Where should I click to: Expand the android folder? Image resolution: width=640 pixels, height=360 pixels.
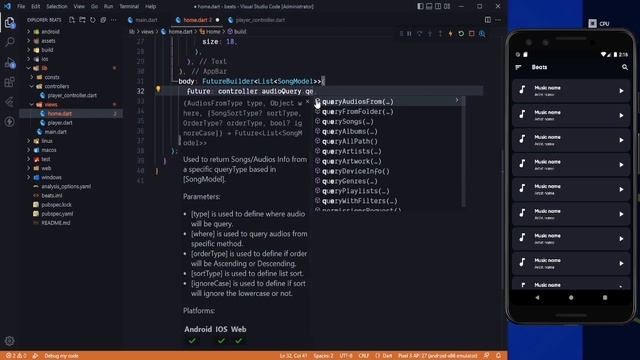point(29,31)
